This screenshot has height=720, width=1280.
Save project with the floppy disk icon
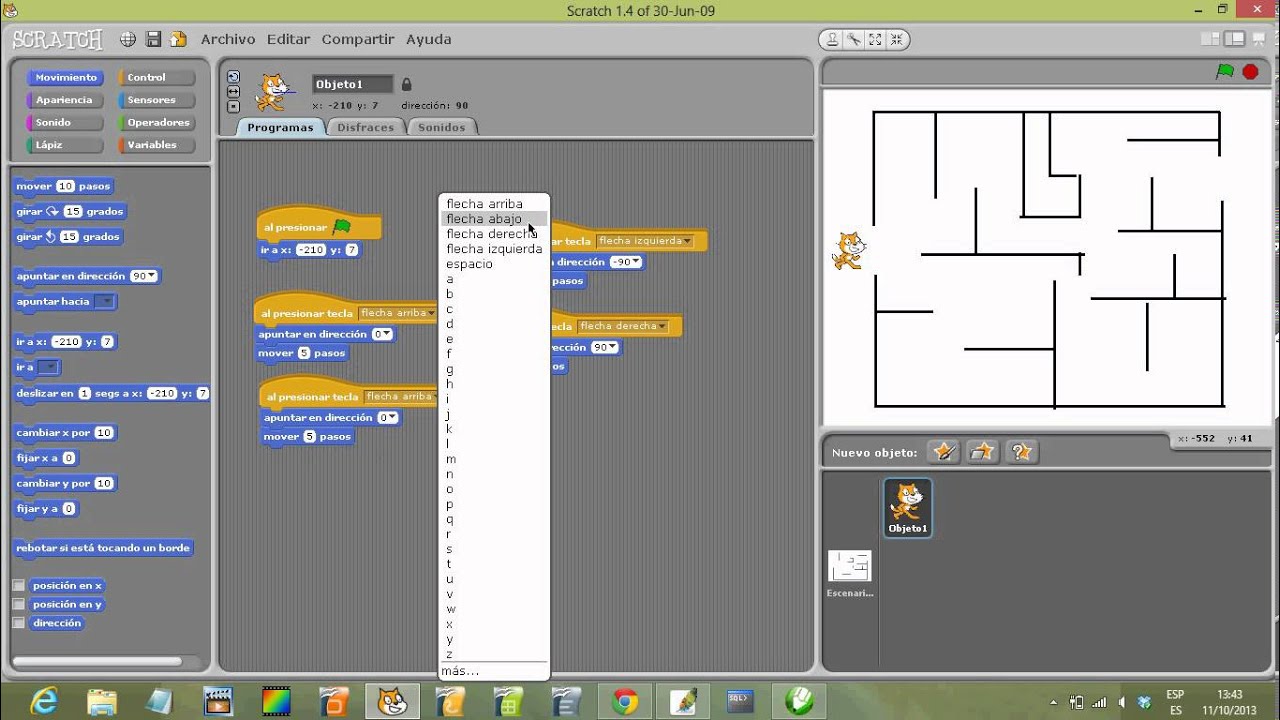[x=154, y=39]
